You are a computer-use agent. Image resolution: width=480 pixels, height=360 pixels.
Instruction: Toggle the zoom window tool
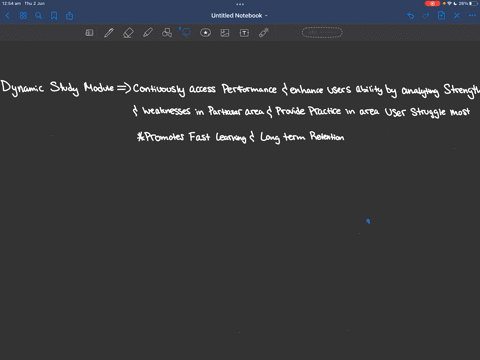pos(89,33)
